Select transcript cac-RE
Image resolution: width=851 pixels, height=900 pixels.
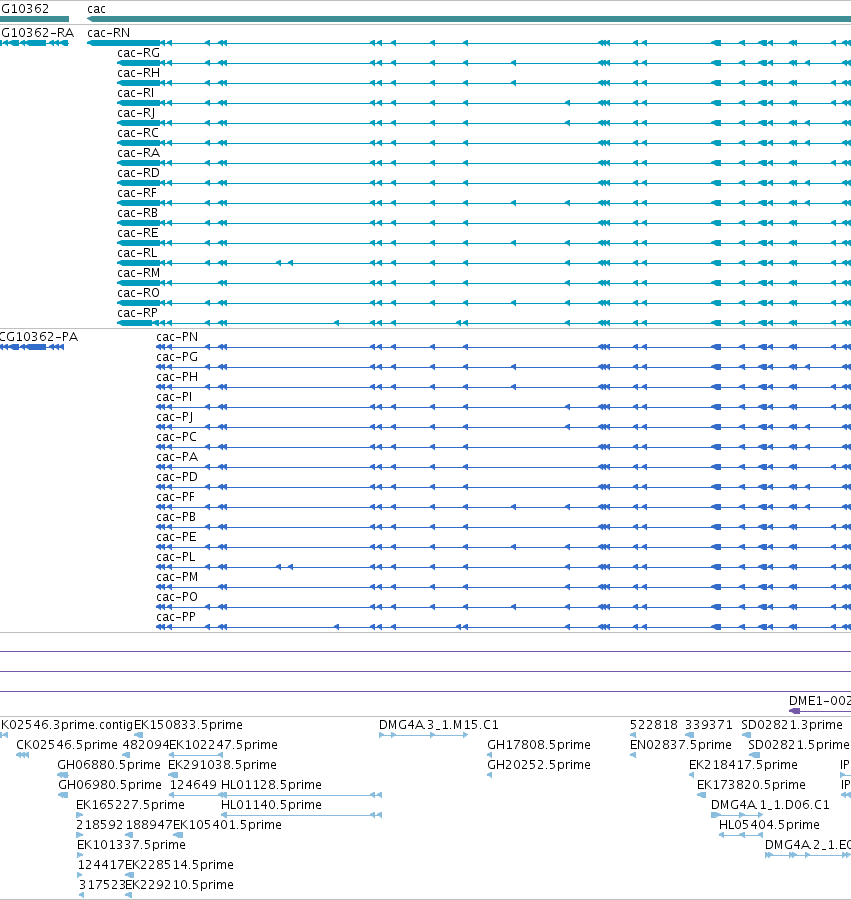138,233
